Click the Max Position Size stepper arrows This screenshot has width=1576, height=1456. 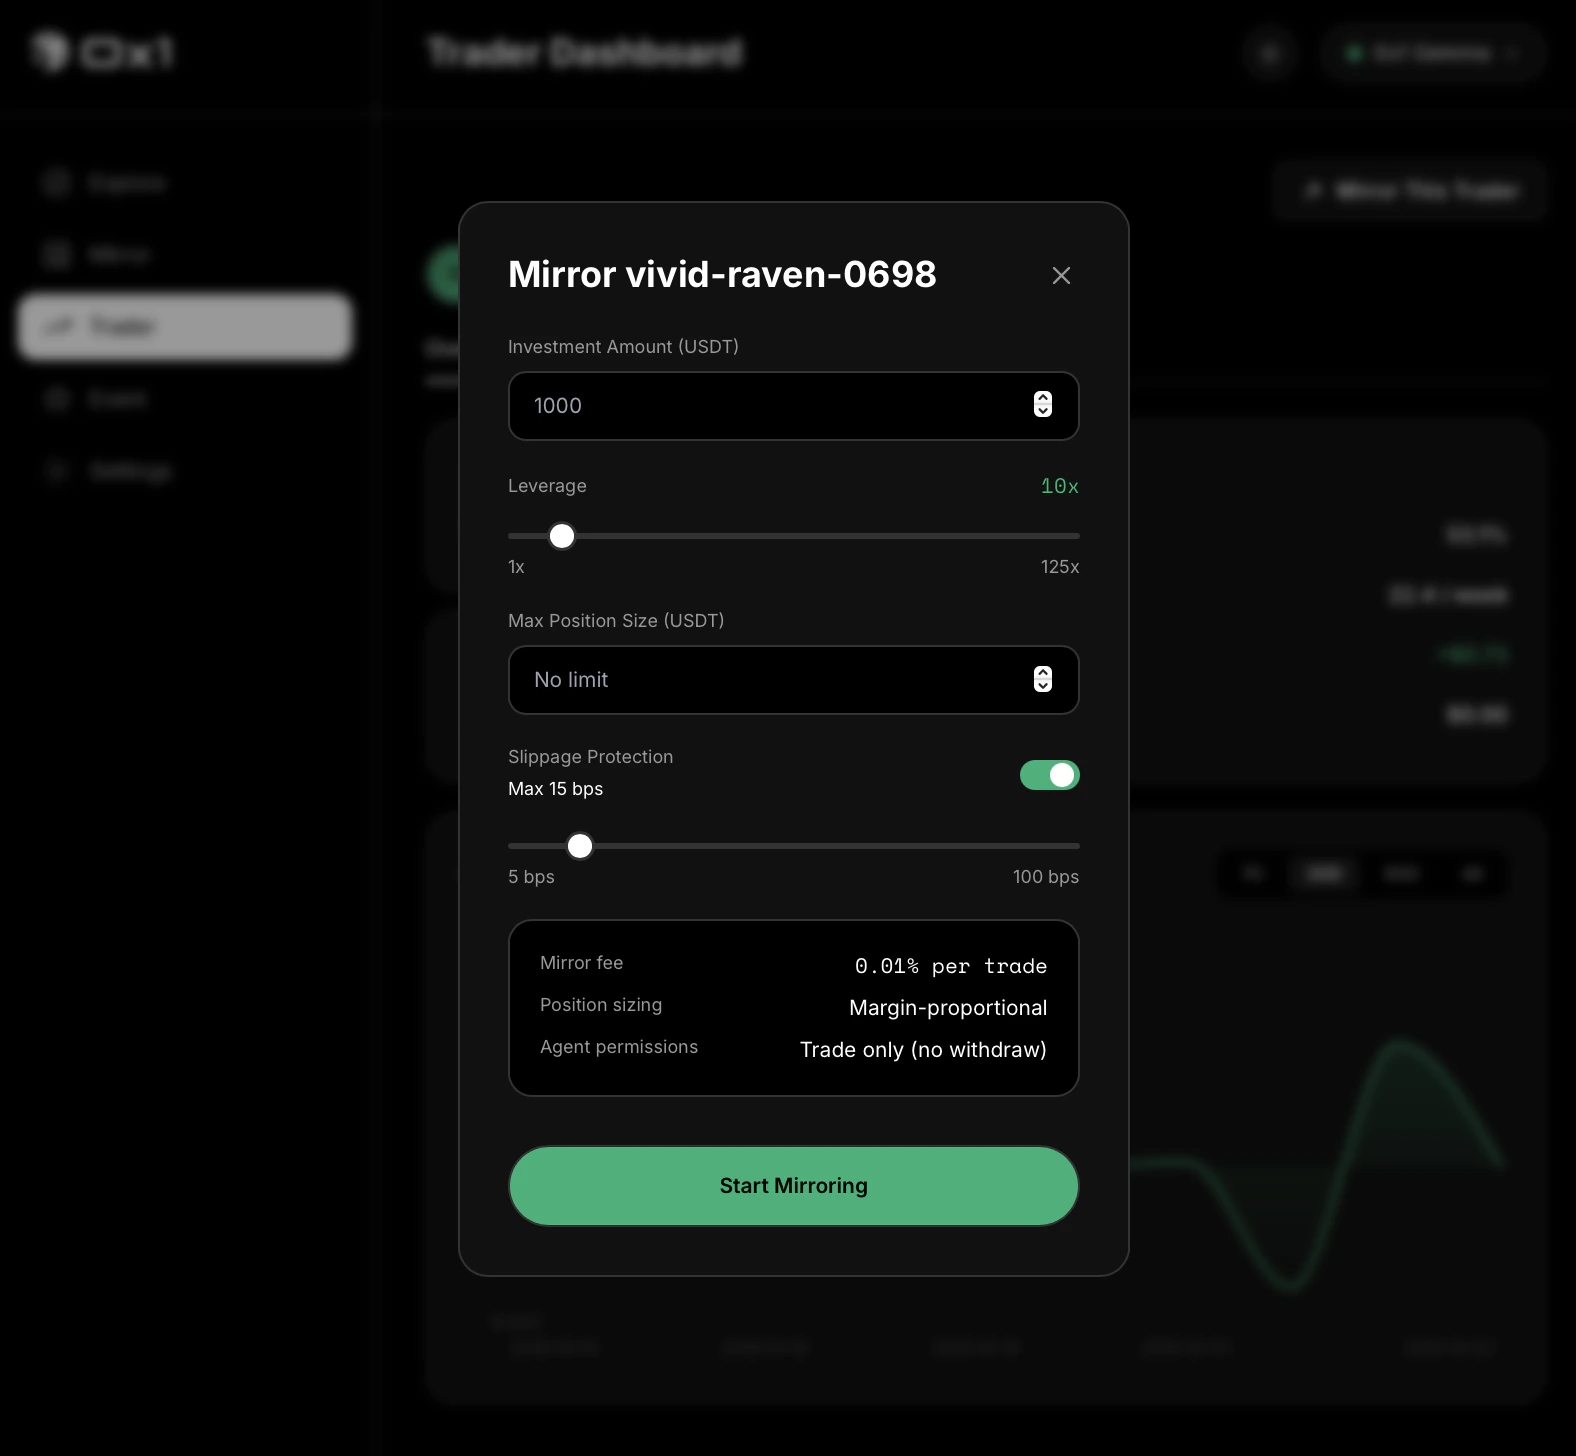pos(1043,679)
